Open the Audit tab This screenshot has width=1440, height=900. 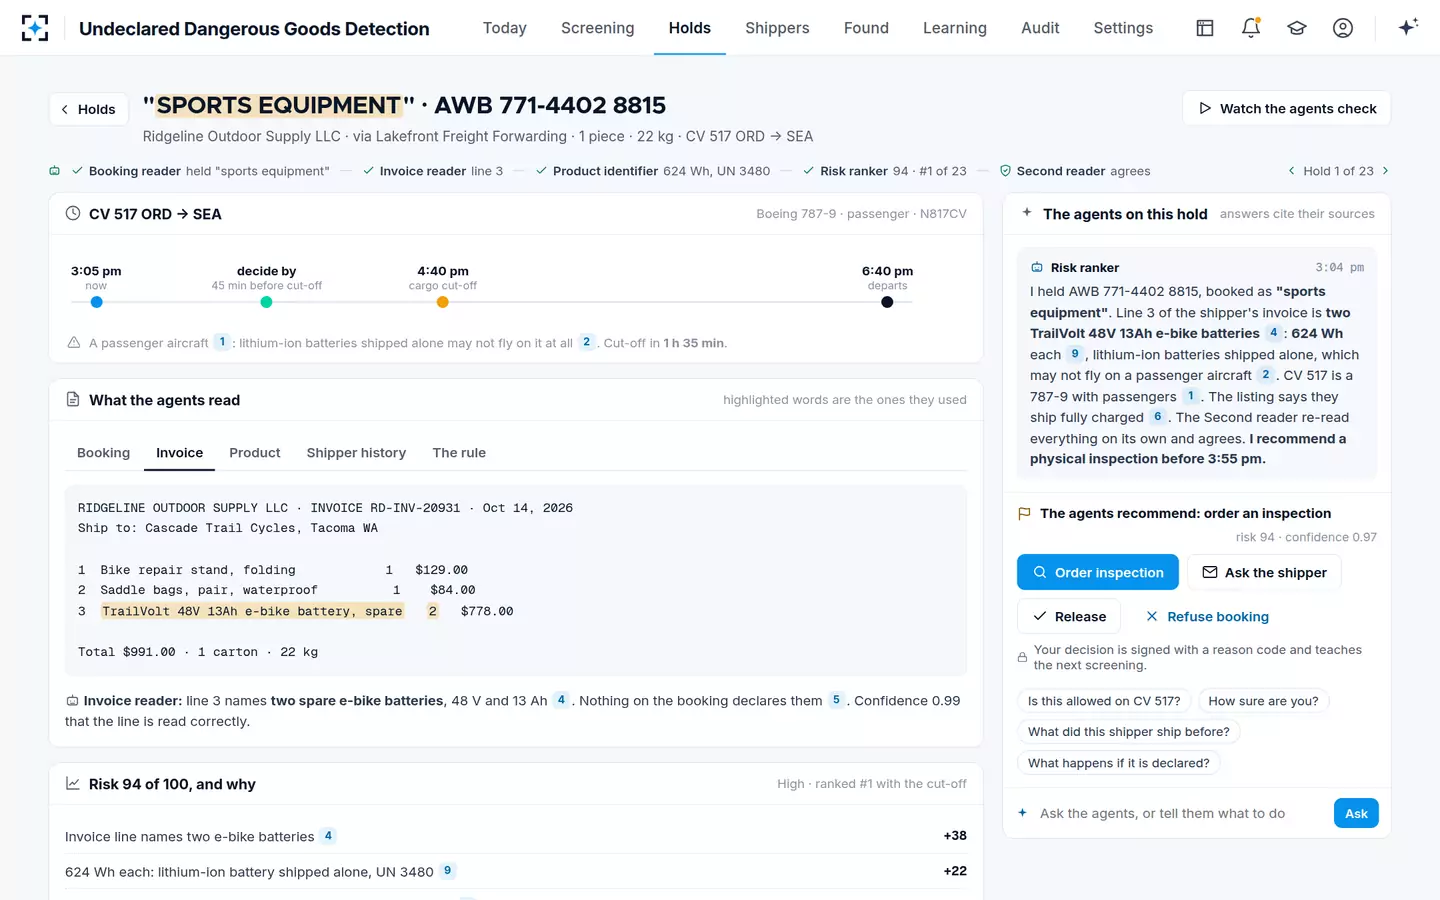tap(1040, 28)
